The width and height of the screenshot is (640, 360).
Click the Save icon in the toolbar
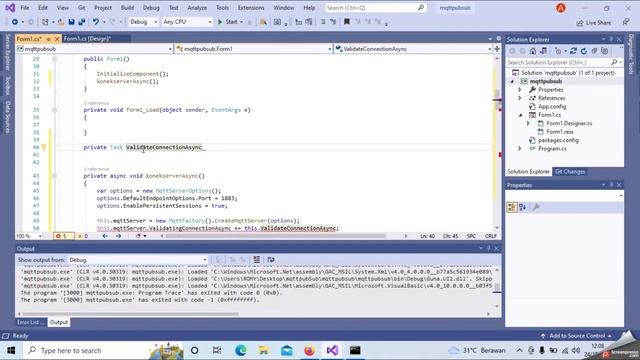71,22
